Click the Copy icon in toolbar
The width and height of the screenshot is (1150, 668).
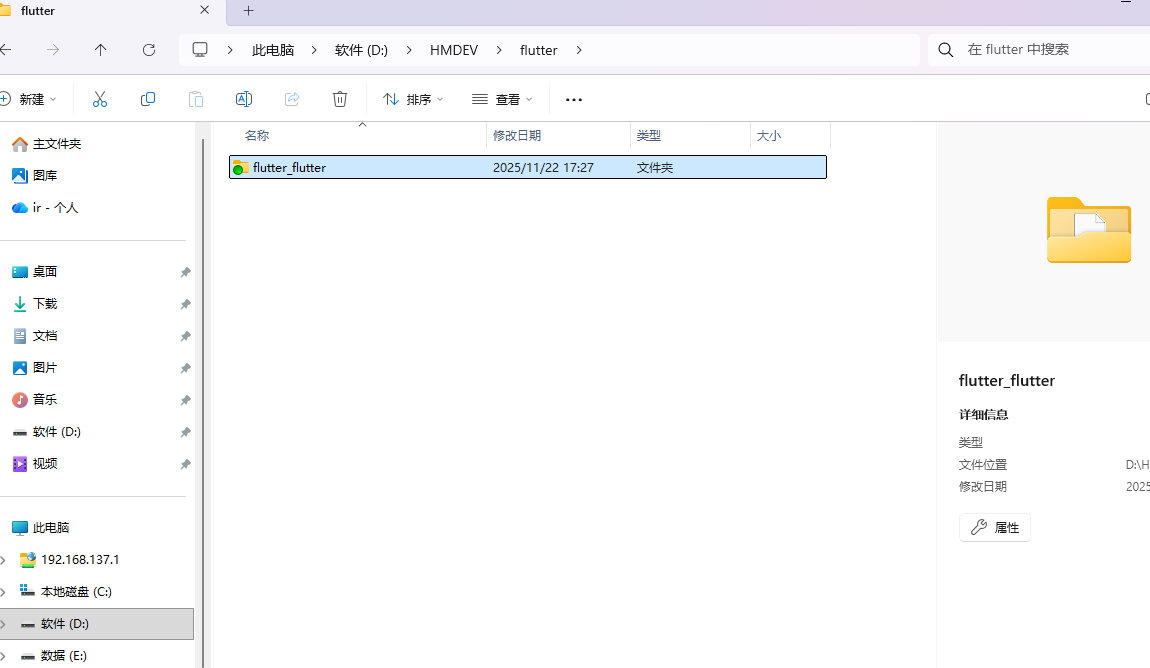pyautogui.click(x=147, y=99)
